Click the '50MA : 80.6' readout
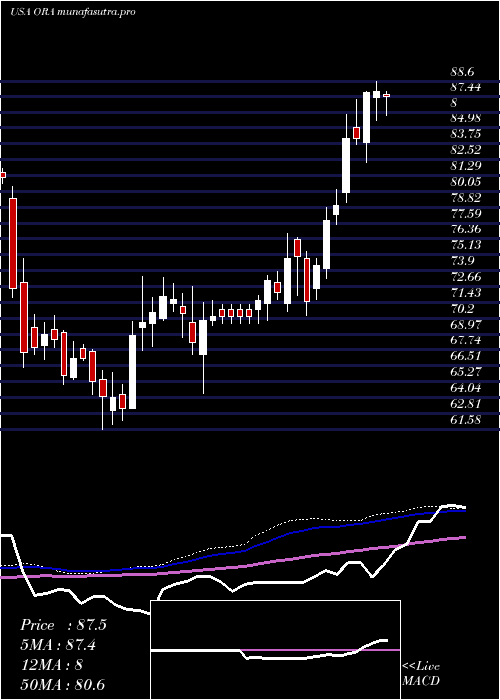The height and width of the screenshot is (700, 500). [x=62, y=684]
